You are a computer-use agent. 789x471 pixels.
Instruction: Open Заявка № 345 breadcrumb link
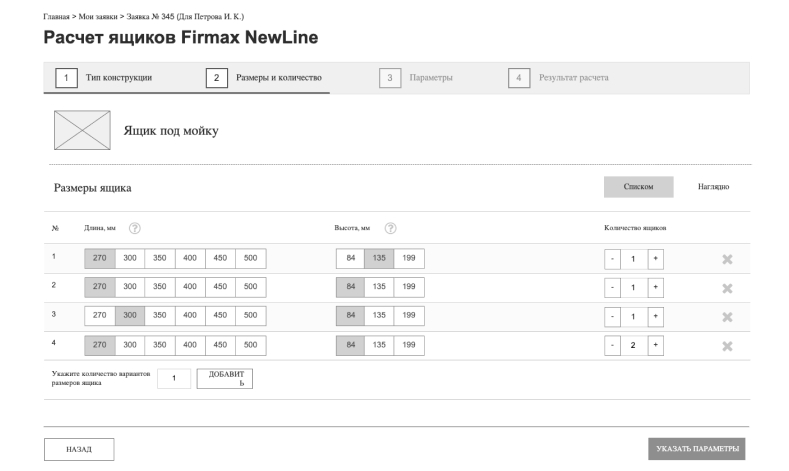[185, 17]
